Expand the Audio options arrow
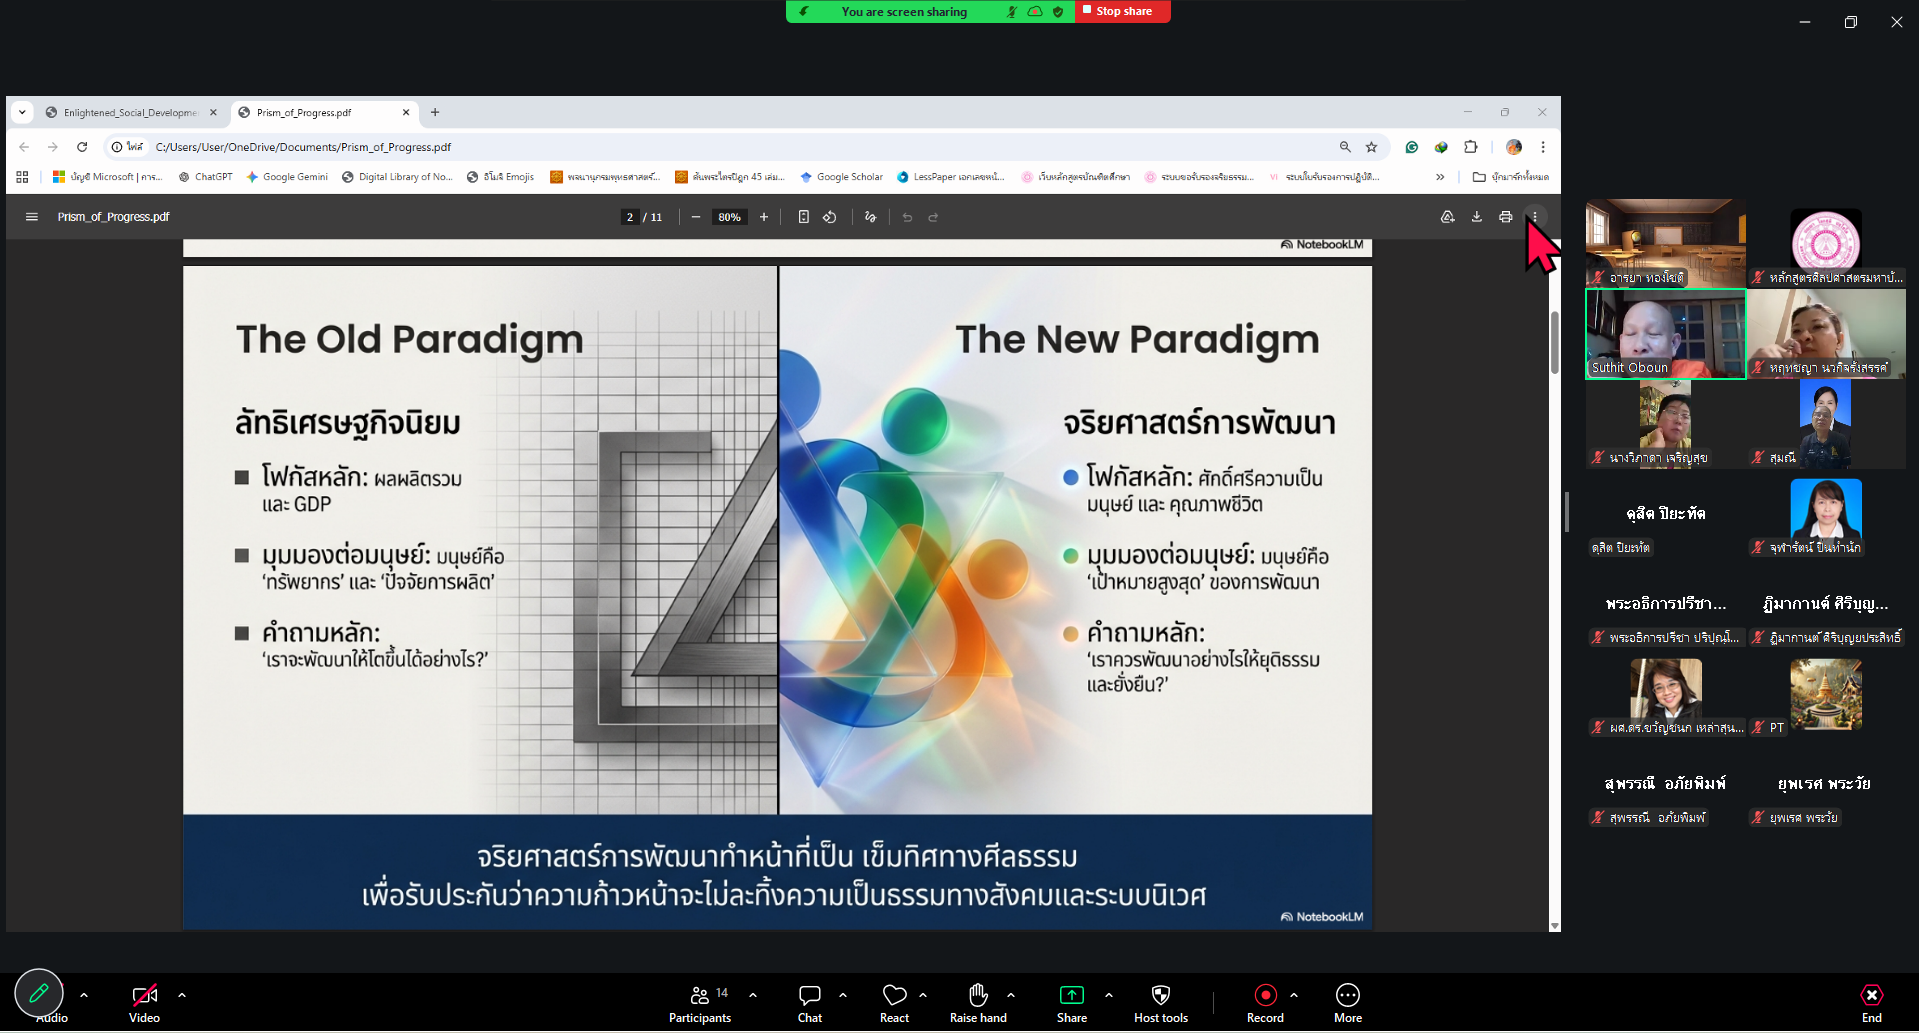The image size is (1919, 1033). pyautogui.click(x=84, y=995)
